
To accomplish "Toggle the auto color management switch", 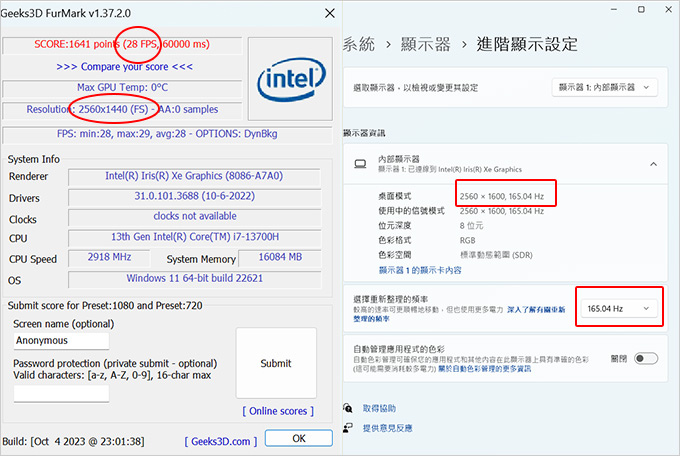I will click(646, 358).
